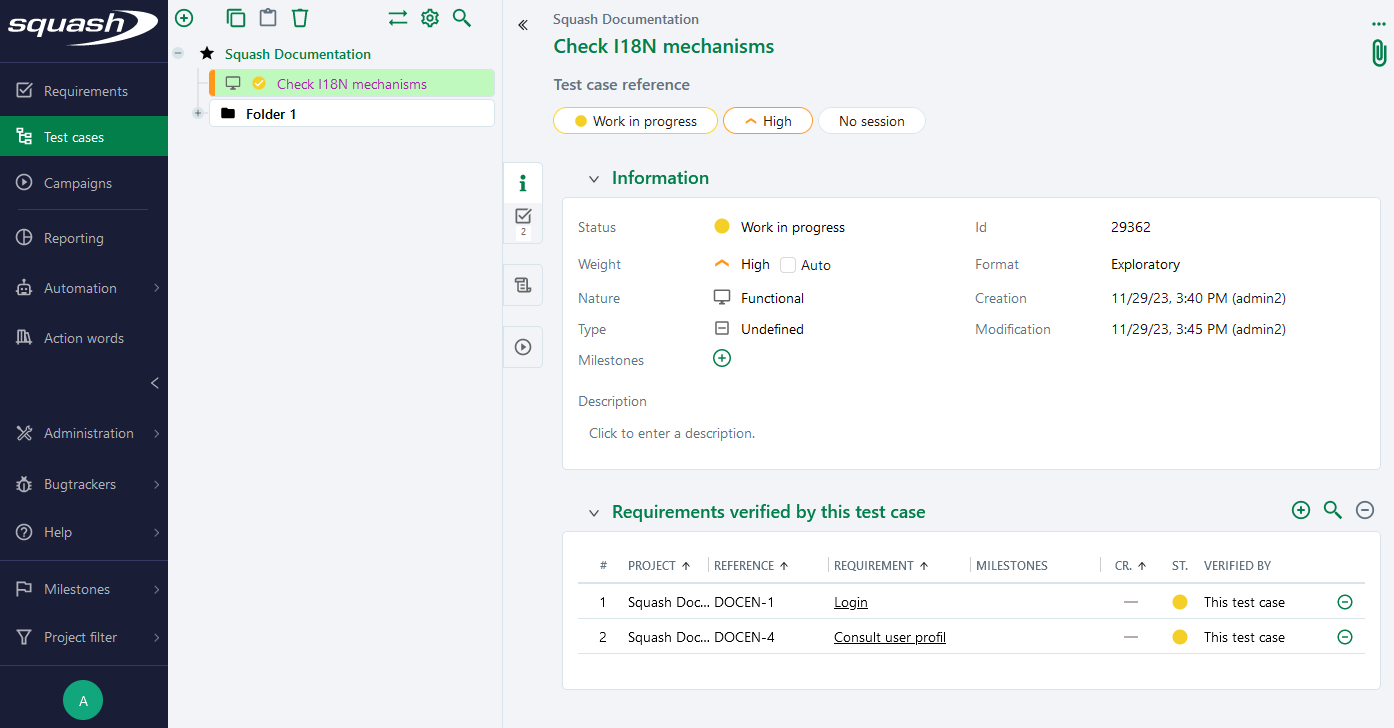
Task: Open the Campaigns workspace
Action: coord(77,183)
